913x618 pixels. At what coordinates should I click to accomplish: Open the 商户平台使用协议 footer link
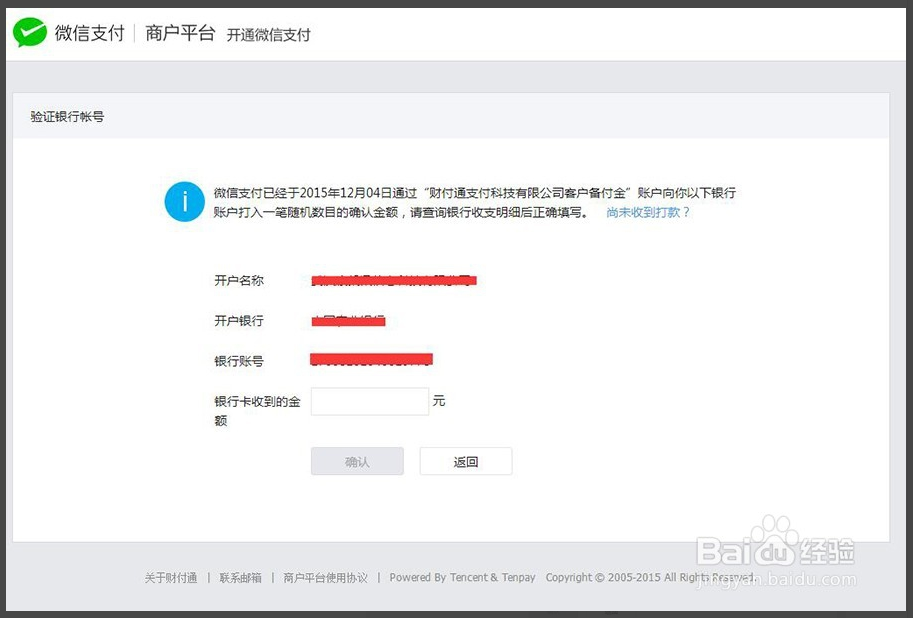point(325,578)
